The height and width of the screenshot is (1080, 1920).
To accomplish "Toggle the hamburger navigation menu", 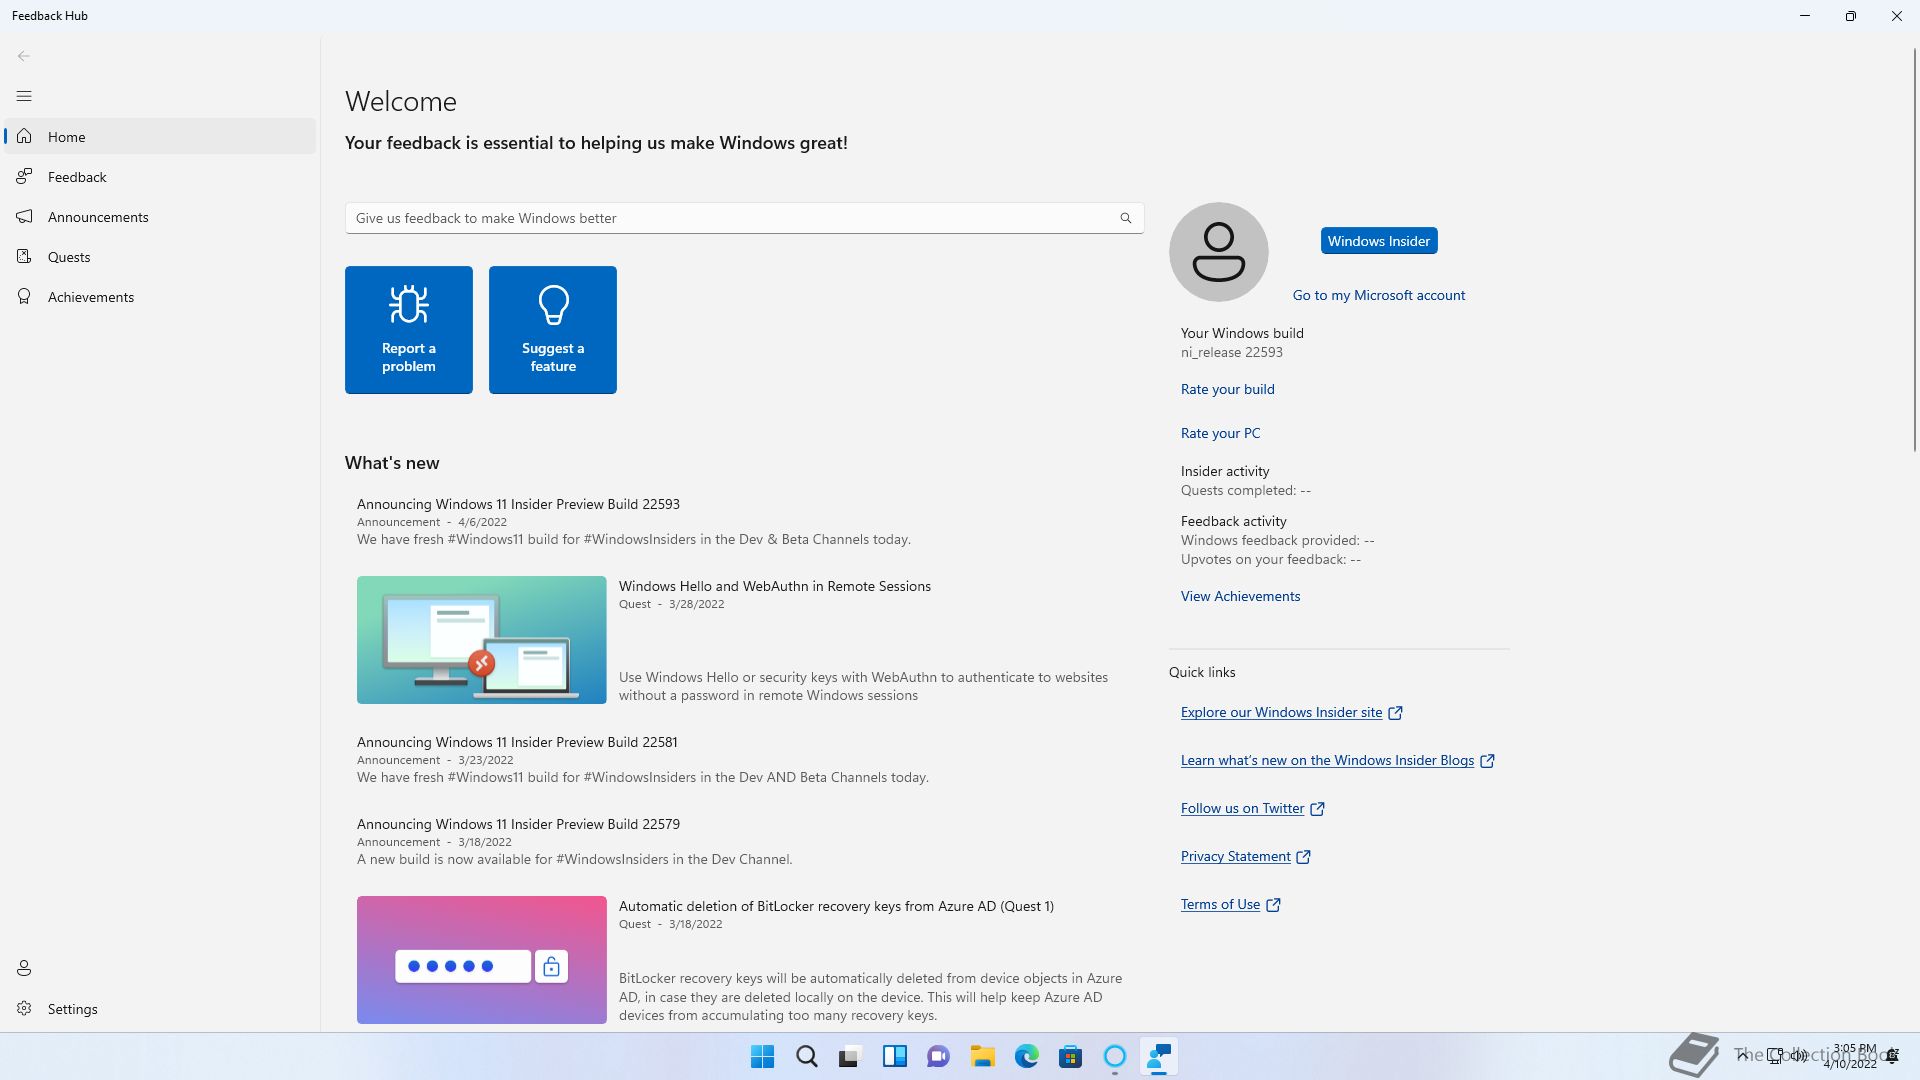I will click(x=24, y=96).
